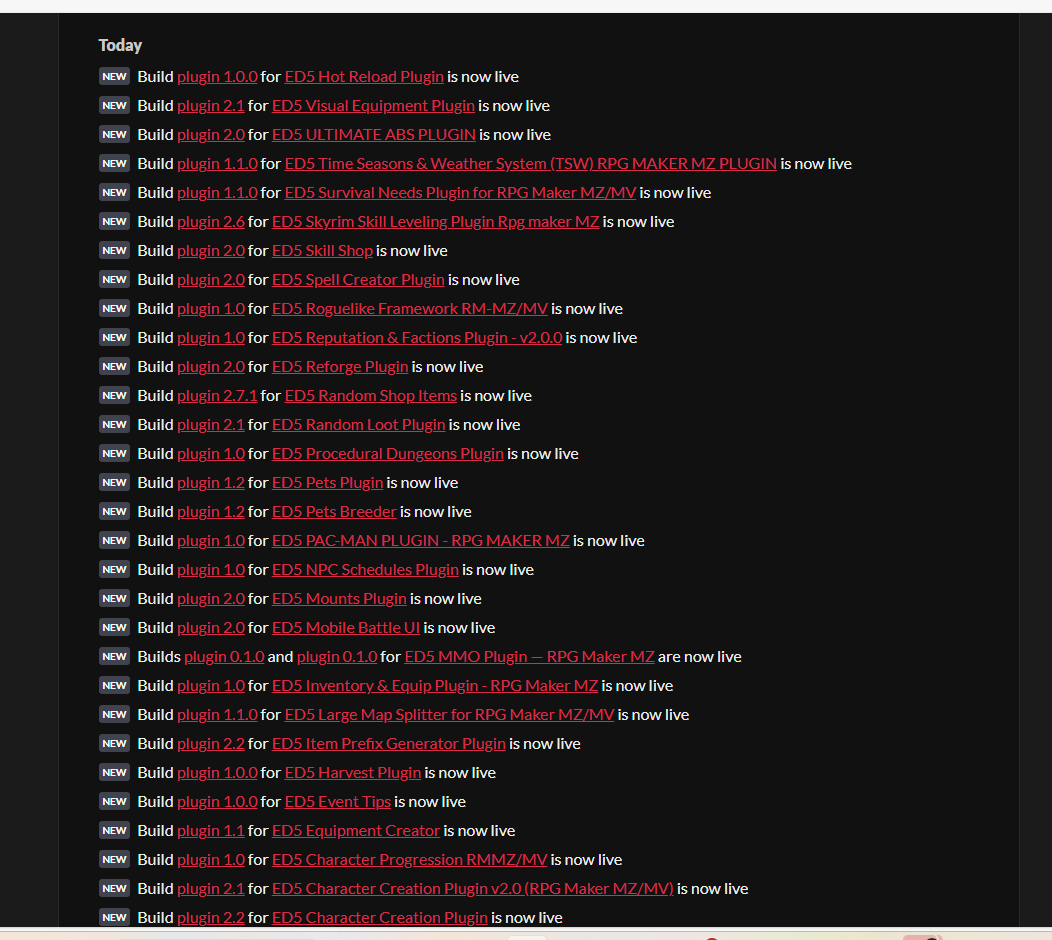Viewport: 1052px width, 940px height.
Task: Open plugin 2.0 build for Spell Creator Plugin
Action: pos(211,279)
